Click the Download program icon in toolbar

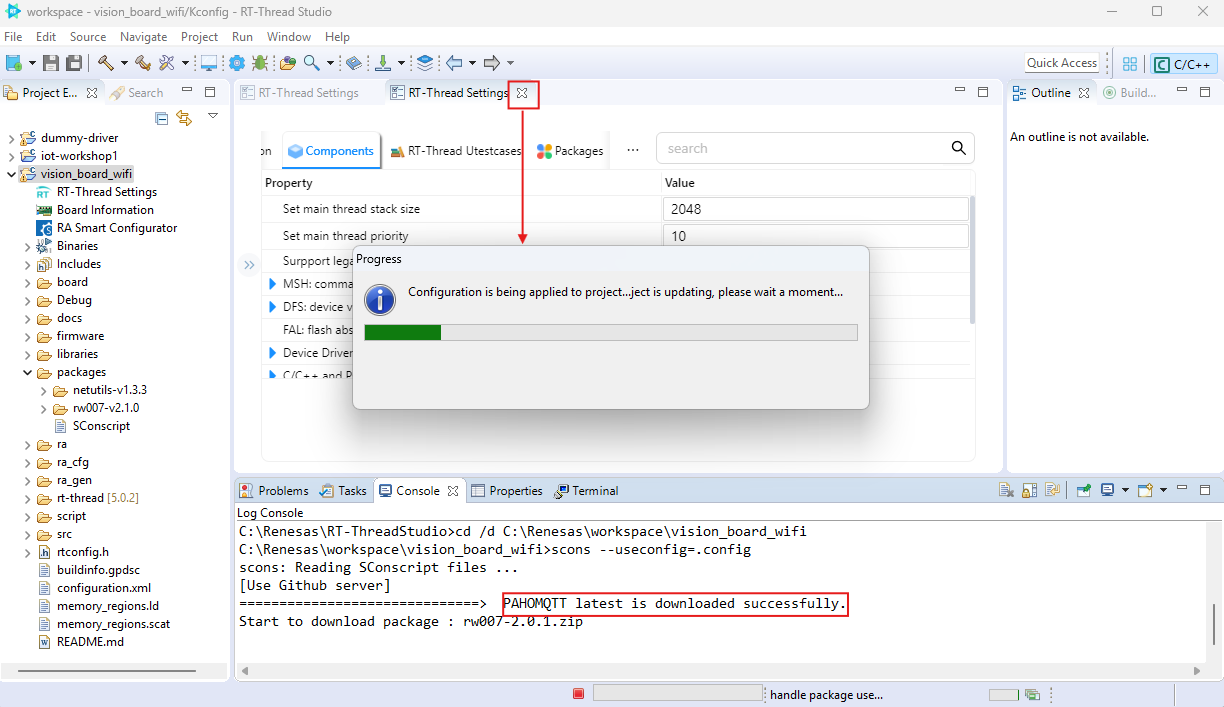[382, 63]
